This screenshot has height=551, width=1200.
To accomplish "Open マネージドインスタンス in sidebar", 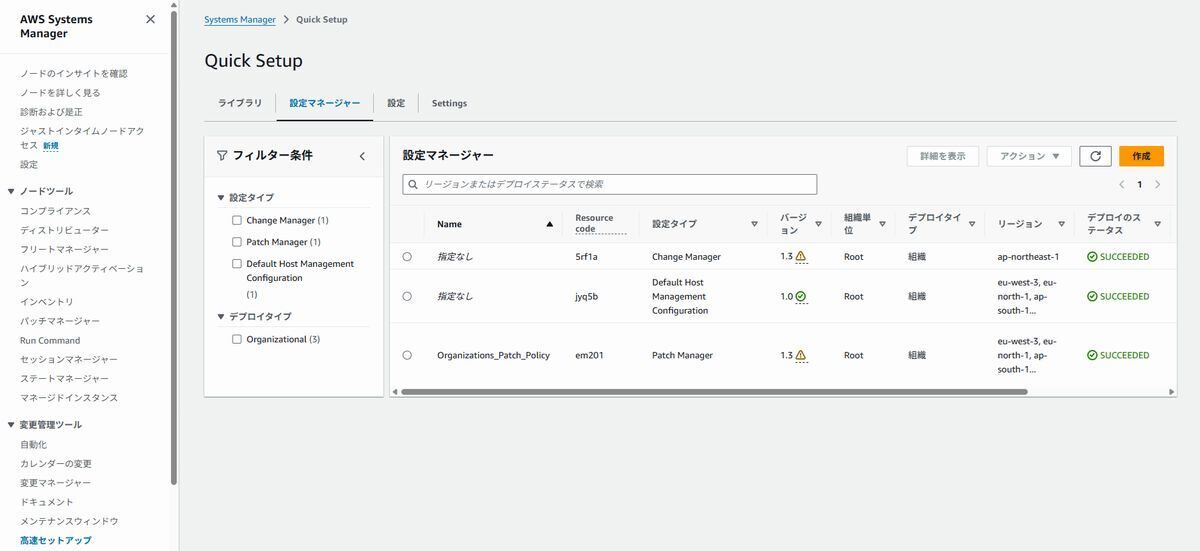I will (69, 398).
